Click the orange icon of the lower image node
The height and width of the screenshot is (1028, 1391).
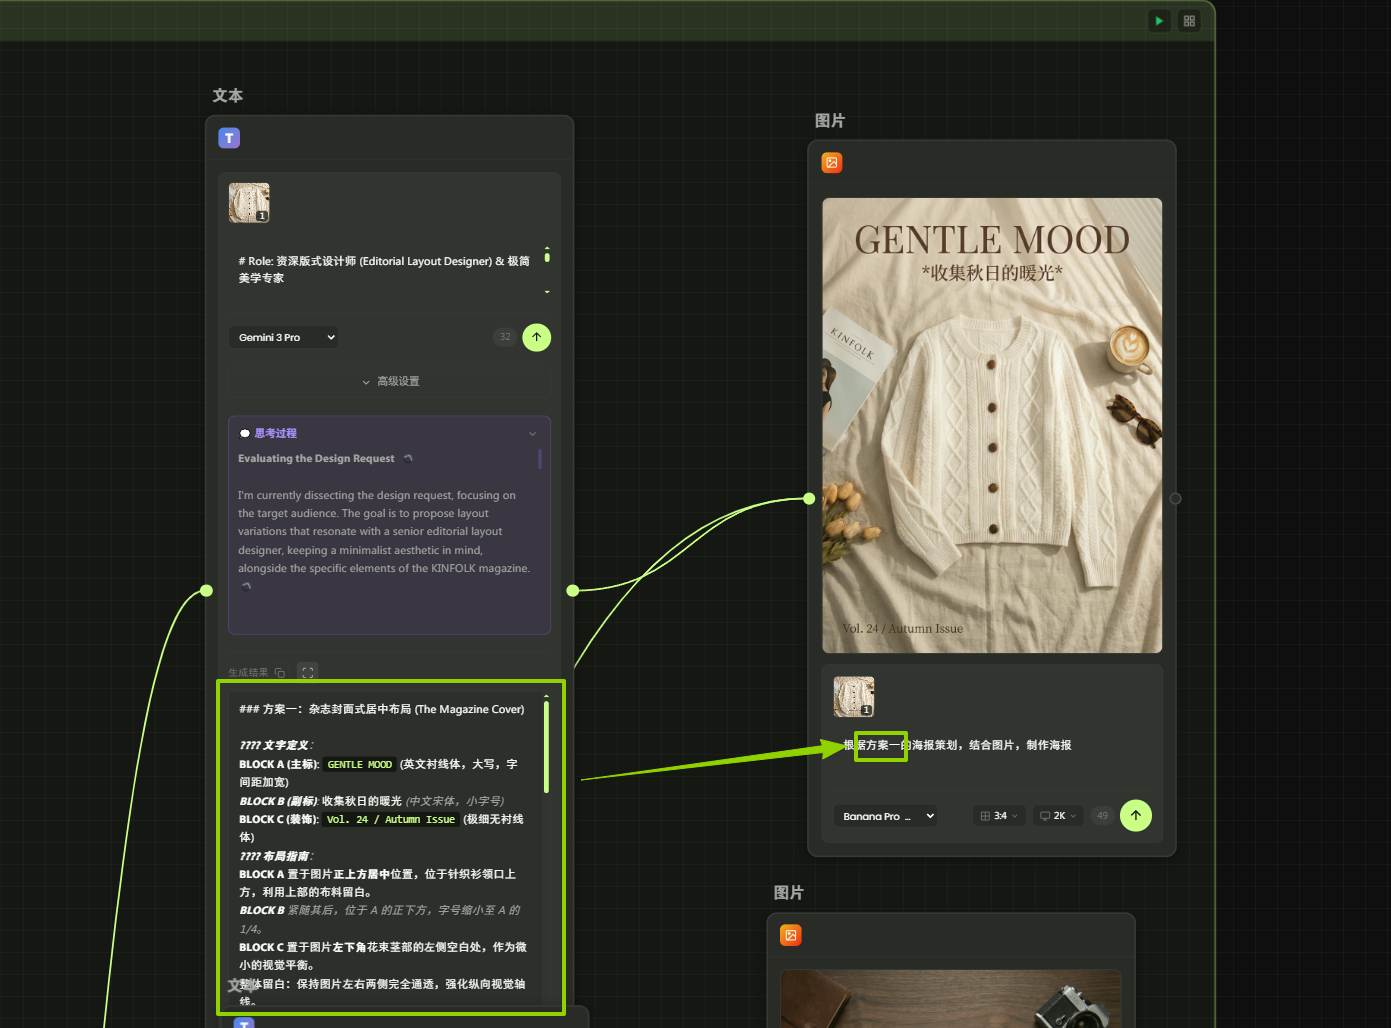tap(791, 936)
